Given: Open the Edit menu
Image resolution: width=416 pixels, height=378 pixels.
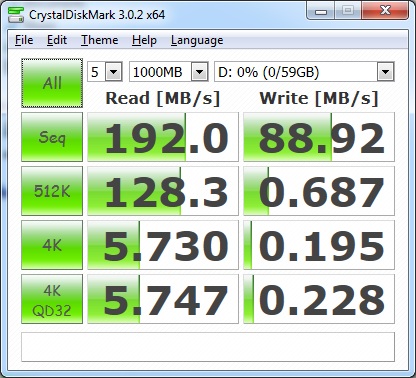Looking at the screenshot, I should (x=57, y=40).
